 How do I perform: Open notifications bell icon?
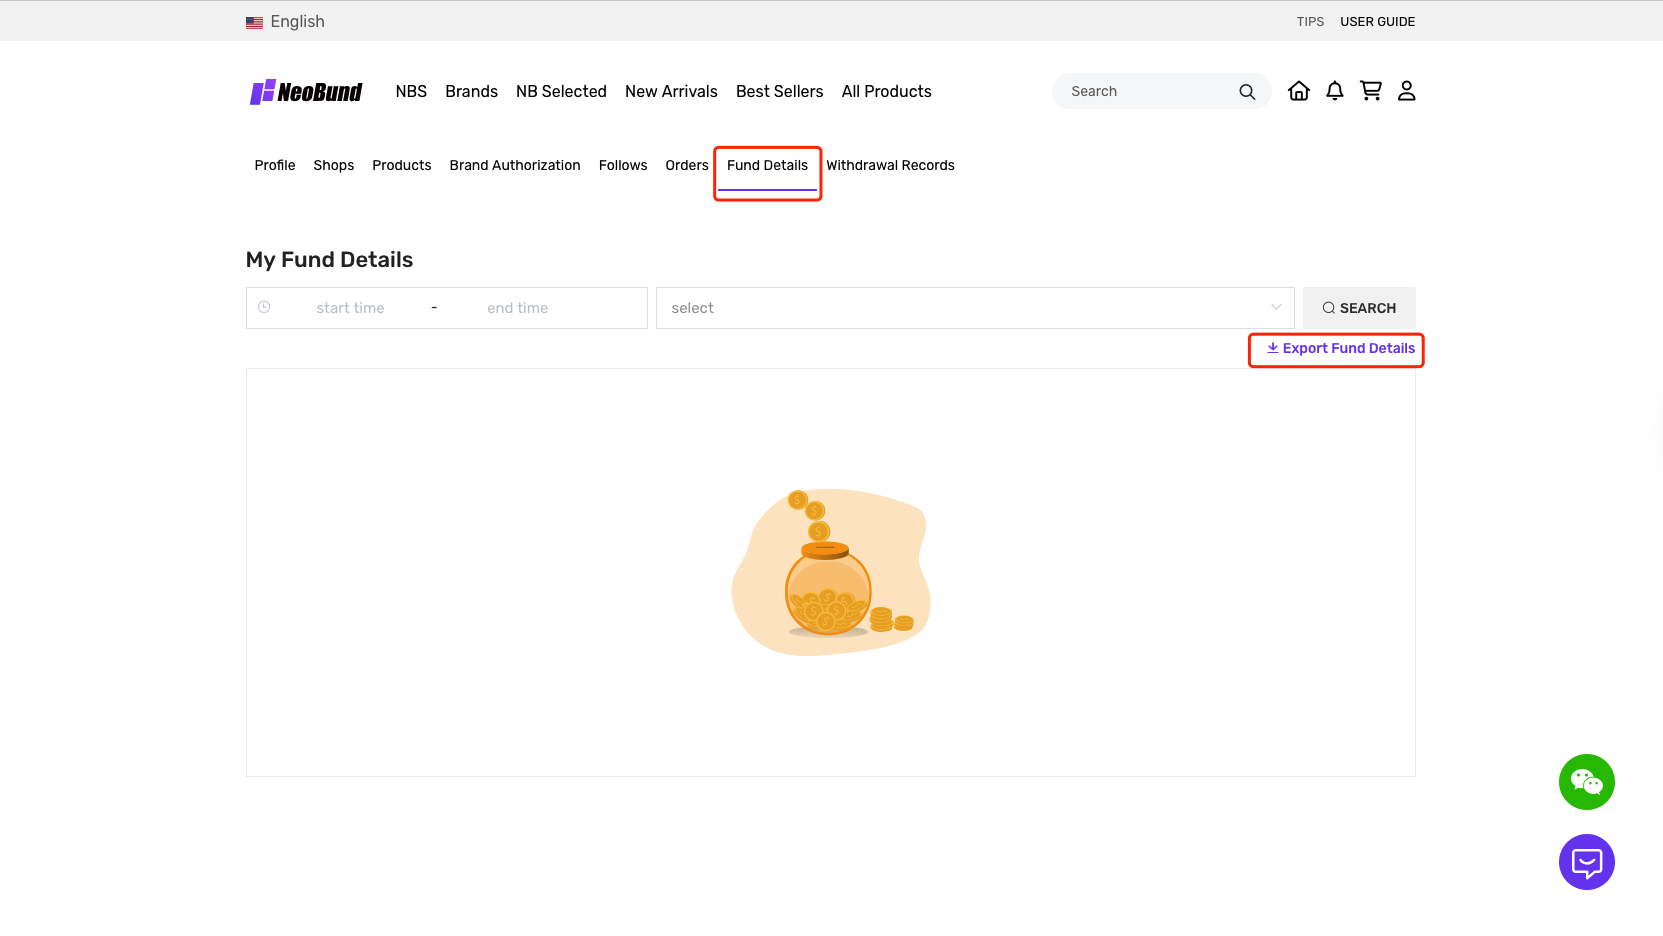click(1334, 91)
